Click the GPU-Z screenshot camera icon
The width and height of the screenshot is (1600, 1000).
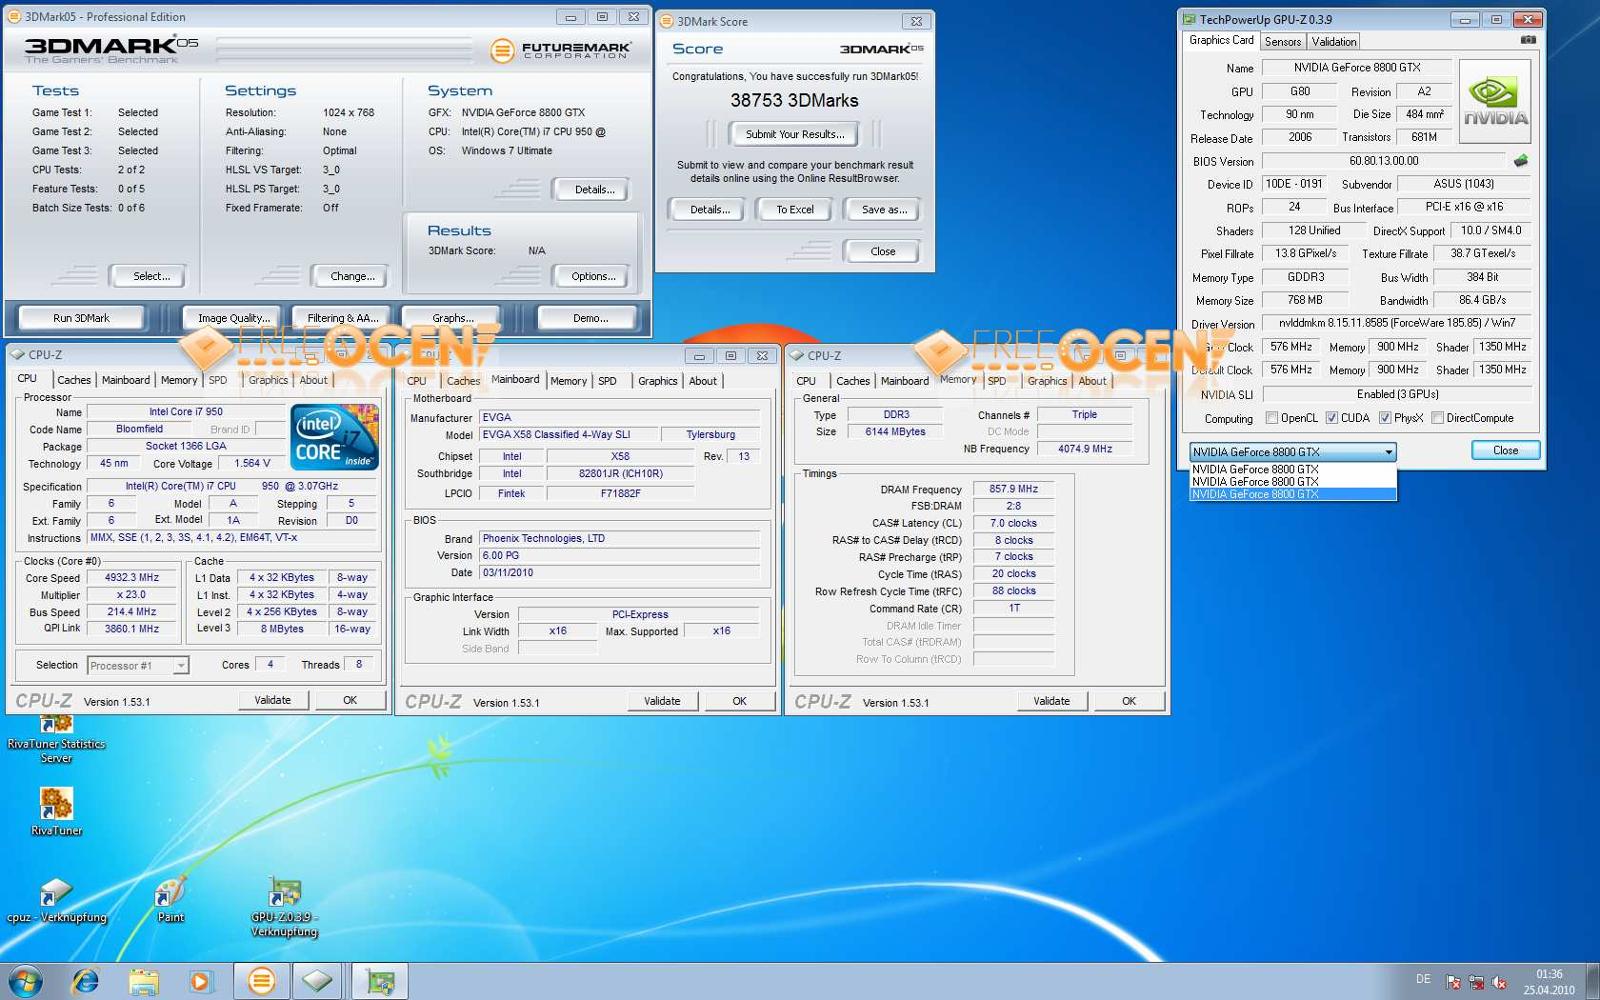1528,40
